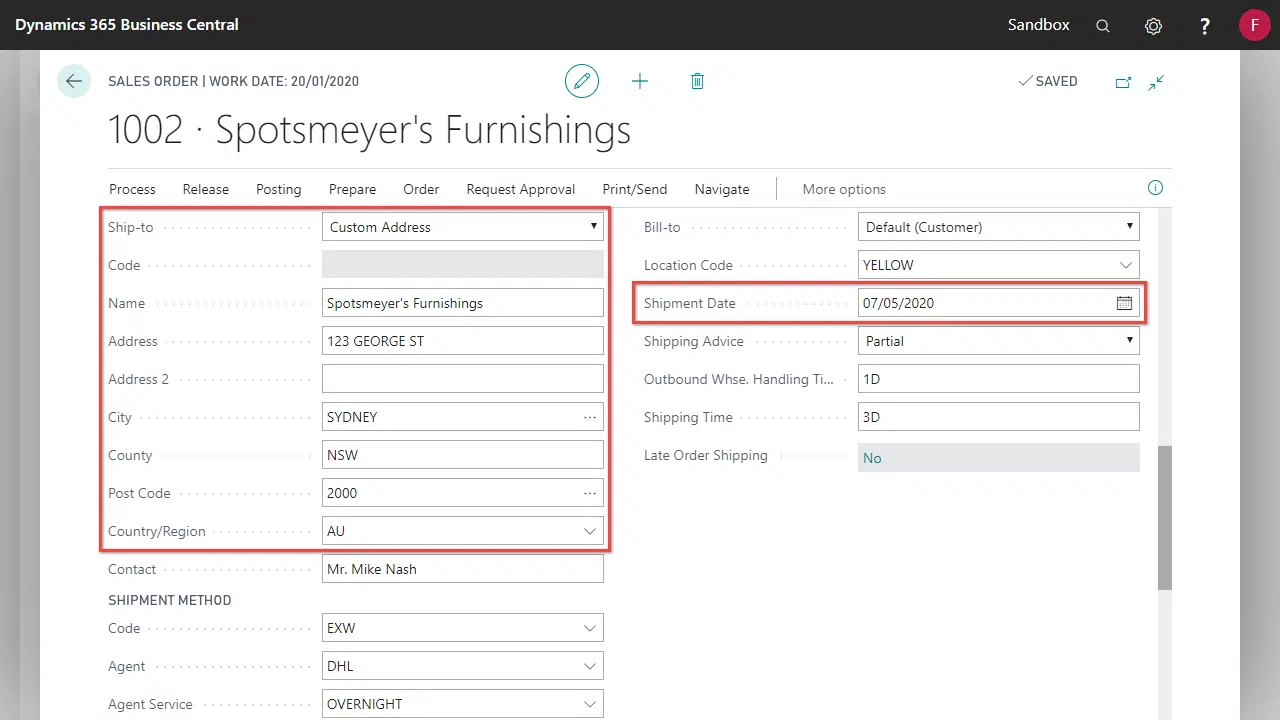The width and height of the screenshot is (1280, 720).
Task: Show the information panel icon
Action: pyautogui.click(x=1155, y=188)
